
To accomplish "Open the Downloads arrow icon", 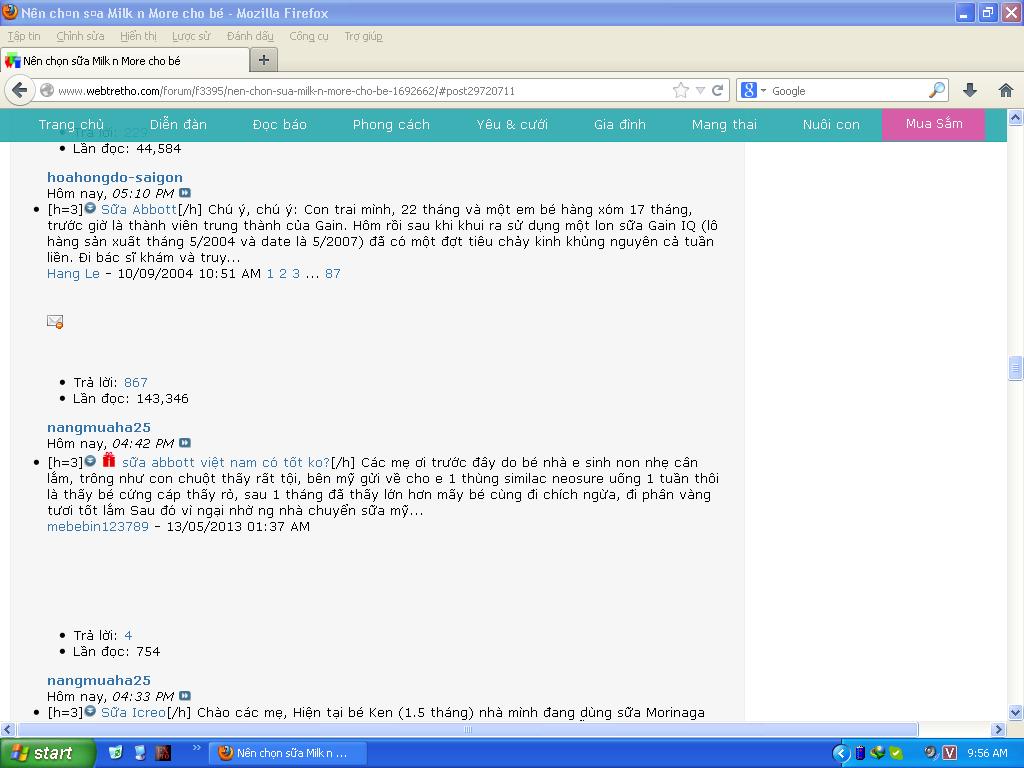I will (x=970, y=90).
